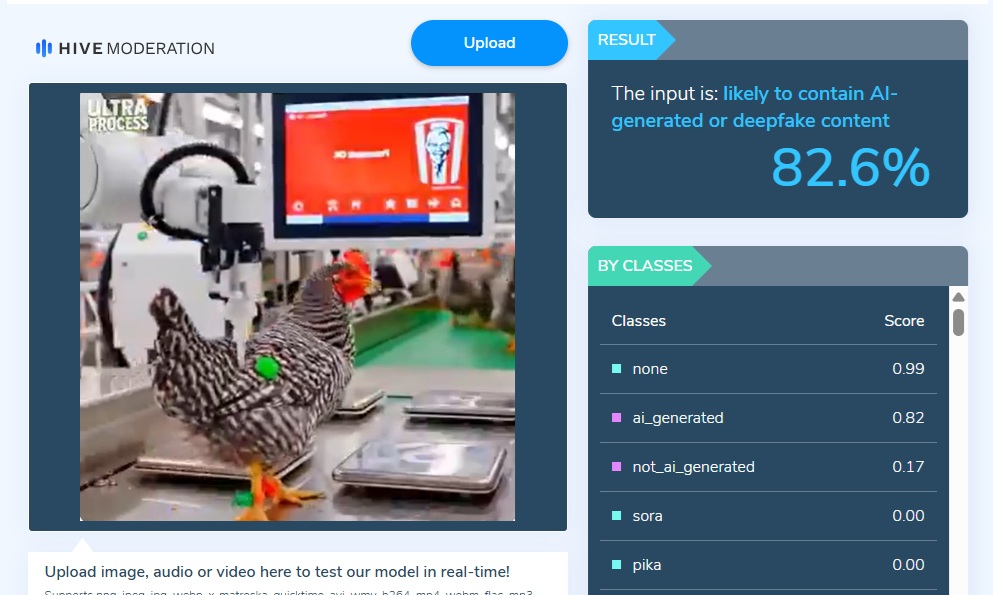Click the purple marker beside ai_generated
Screen dimensions: 993x595
[616, 418]
